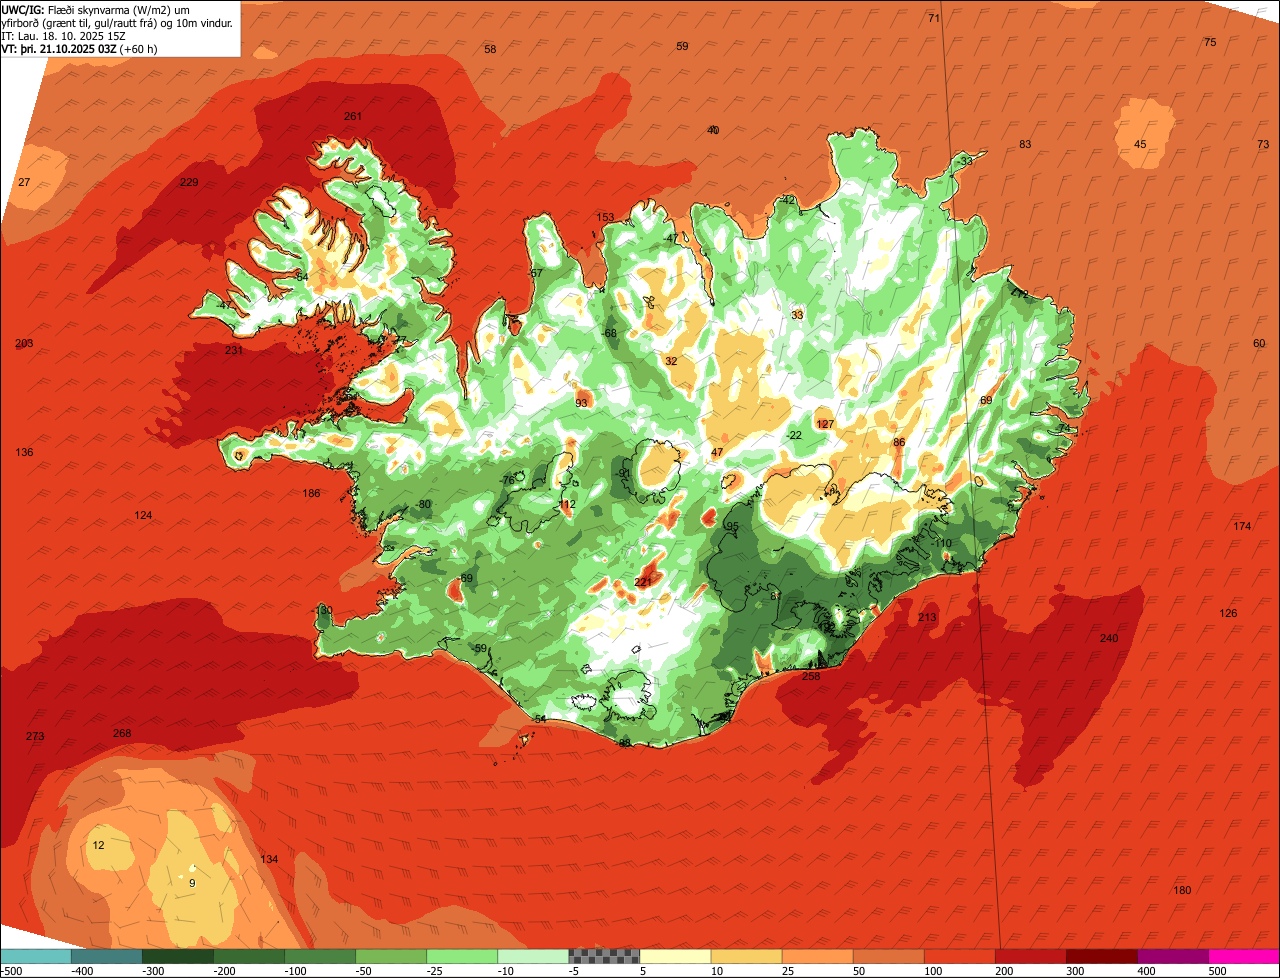
Task: Click the value 73 at the right edge
Action: coord(1263,144)
